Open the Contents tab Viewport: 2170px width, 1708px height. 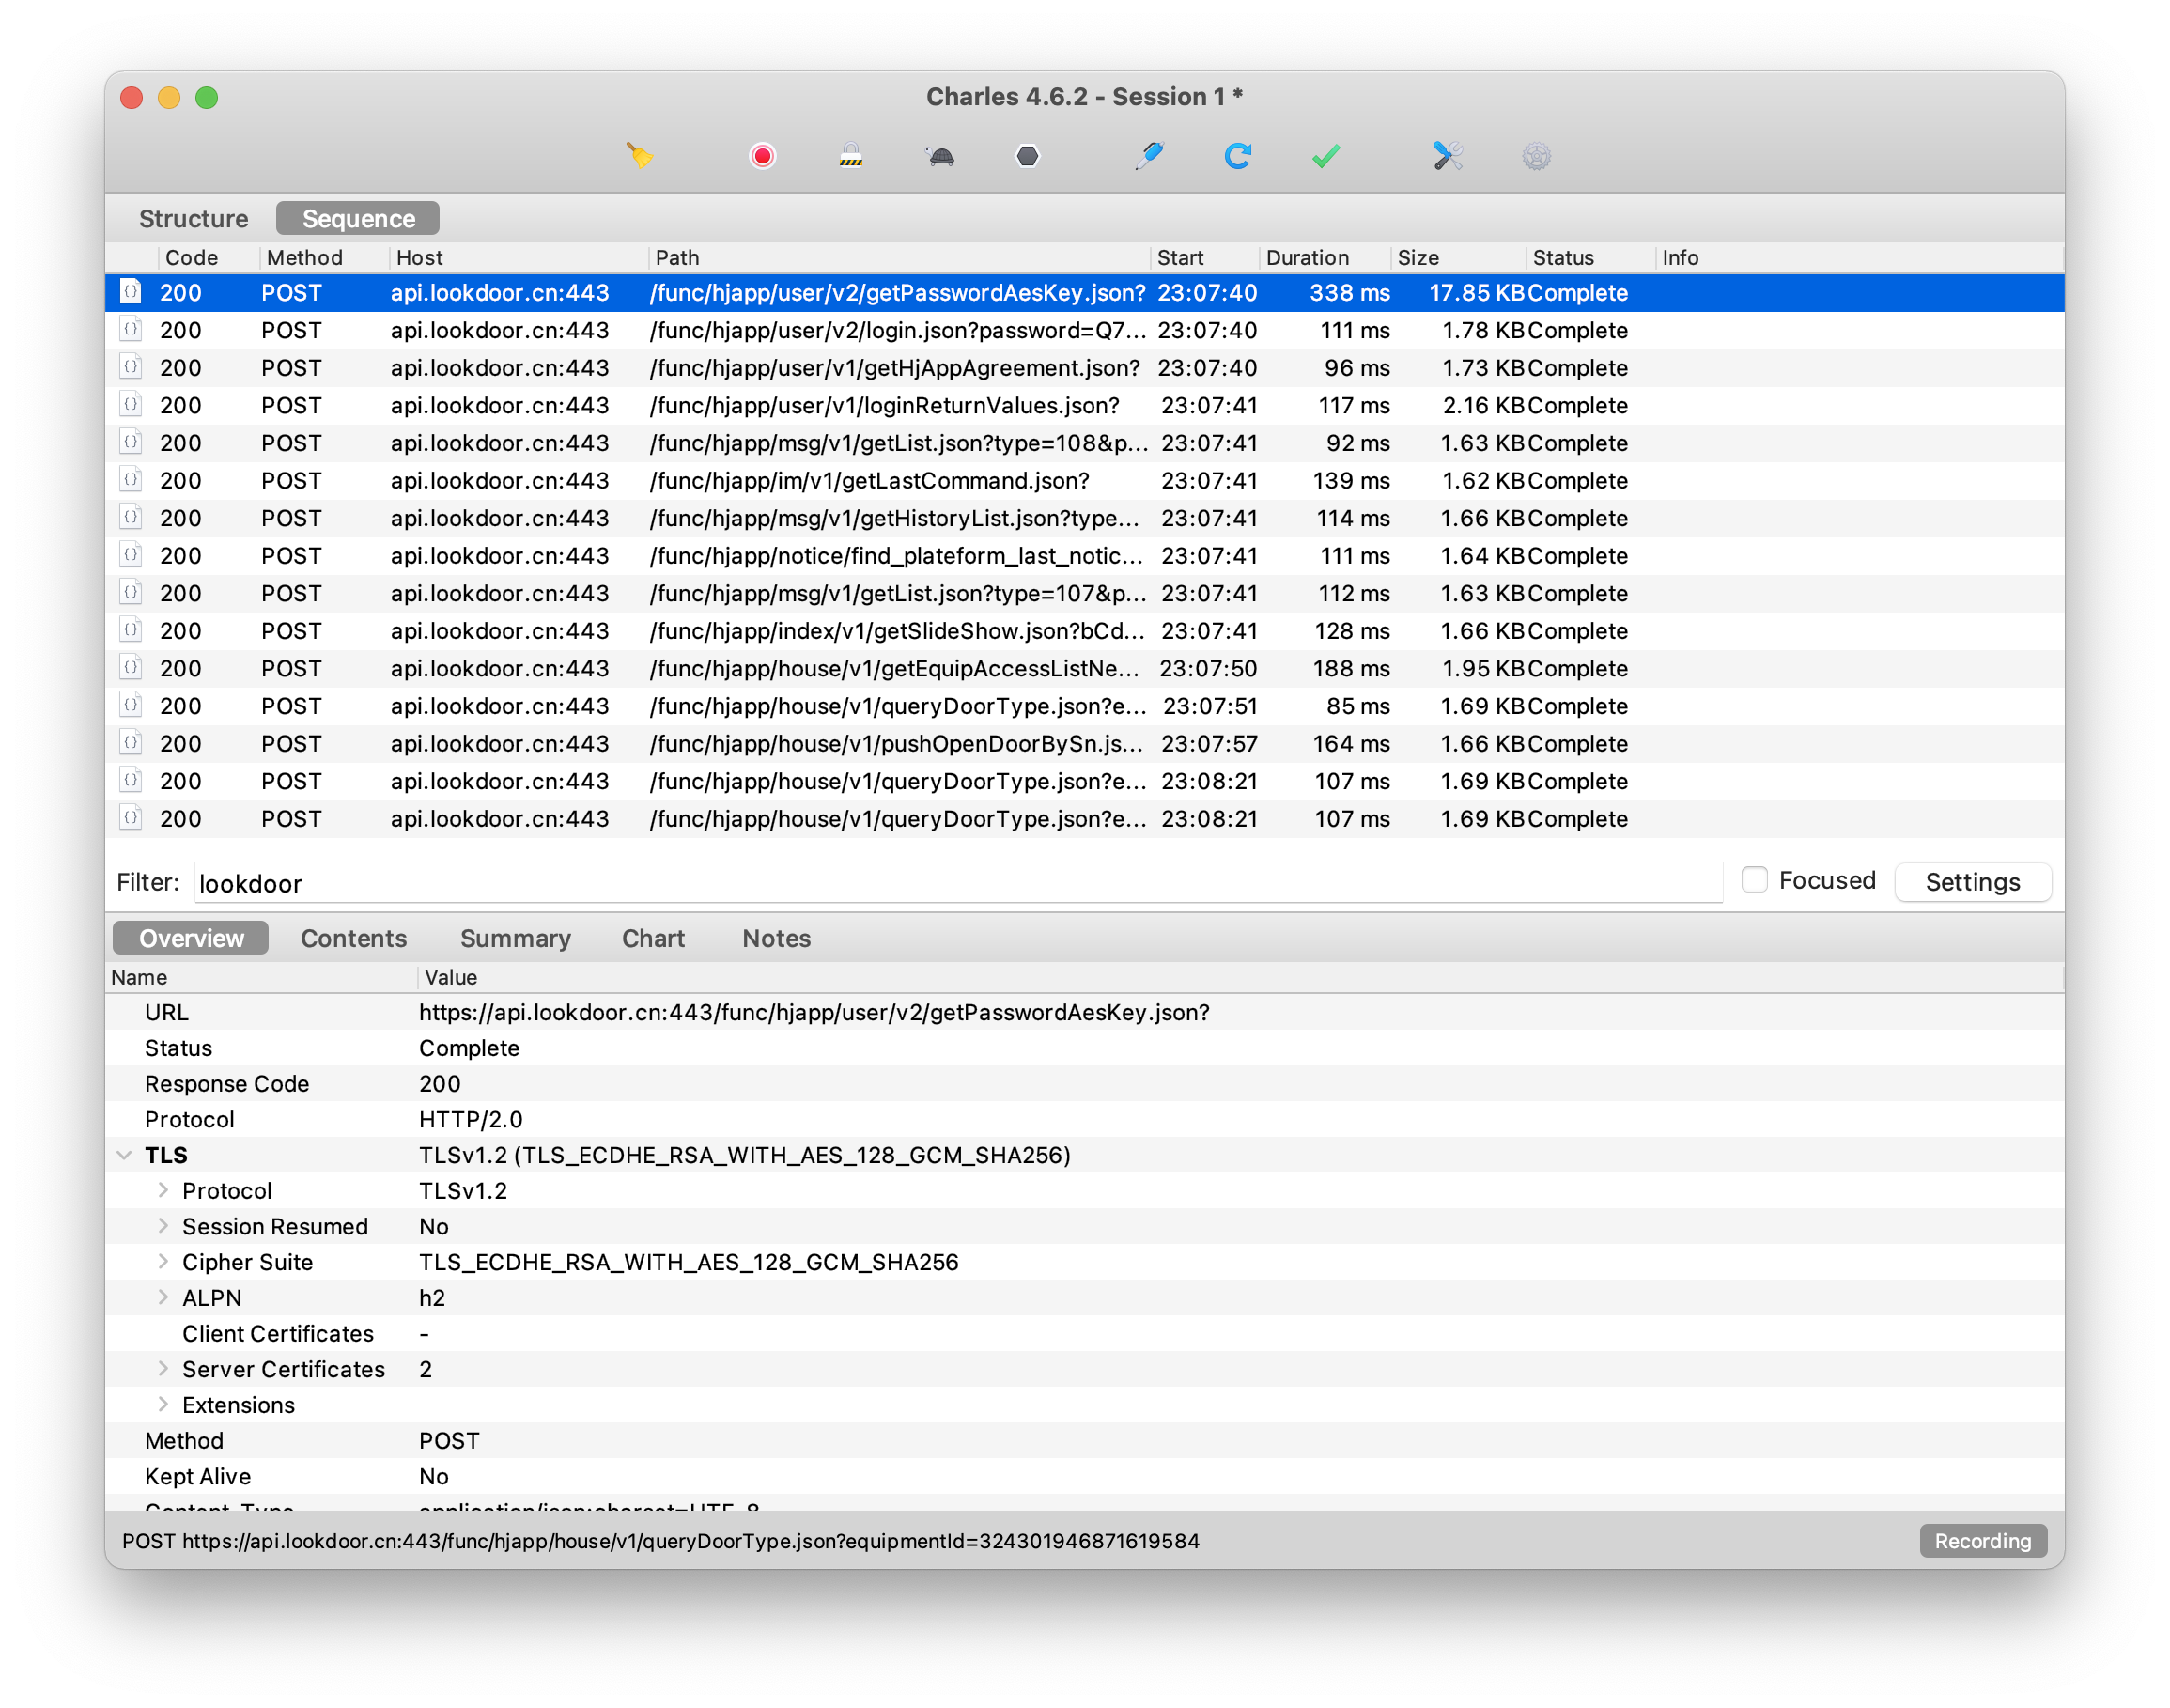coord(354,939)
